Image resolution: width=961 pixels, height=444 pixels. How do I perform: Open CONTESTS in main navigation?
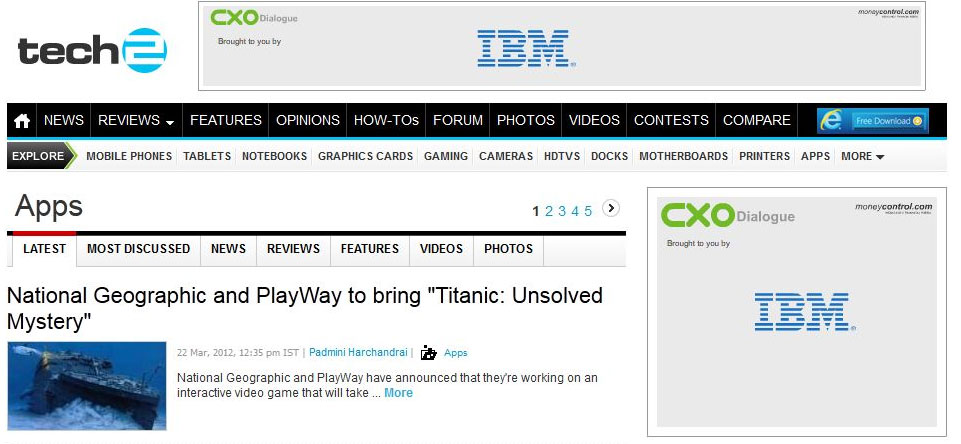[x=671, y=120]
